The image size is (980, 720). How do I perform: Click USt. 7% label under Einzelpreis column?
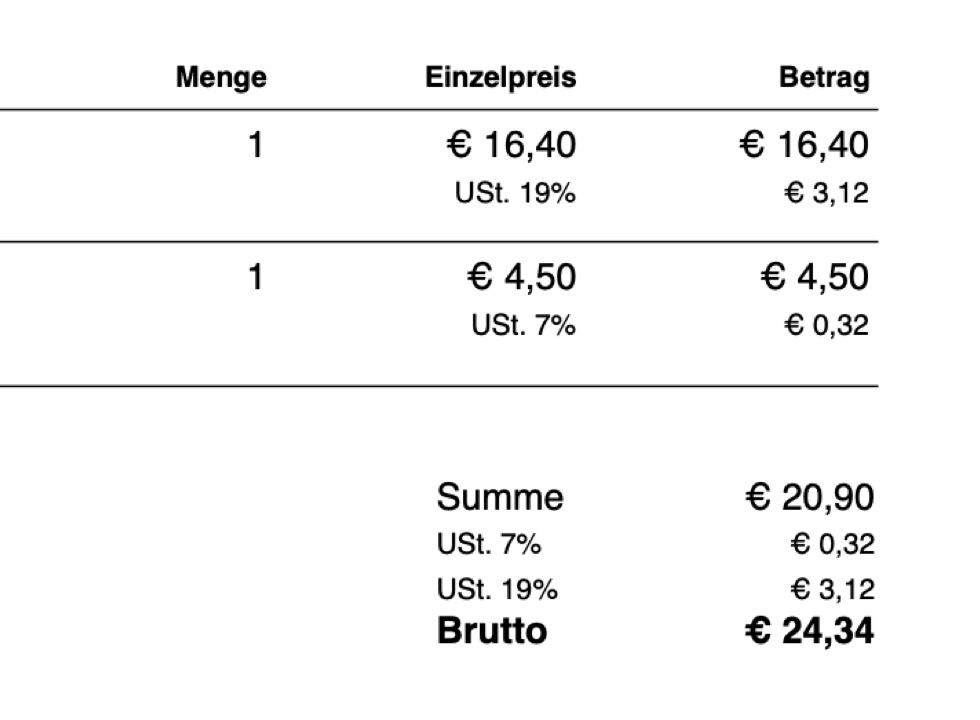tap(523, 325)
